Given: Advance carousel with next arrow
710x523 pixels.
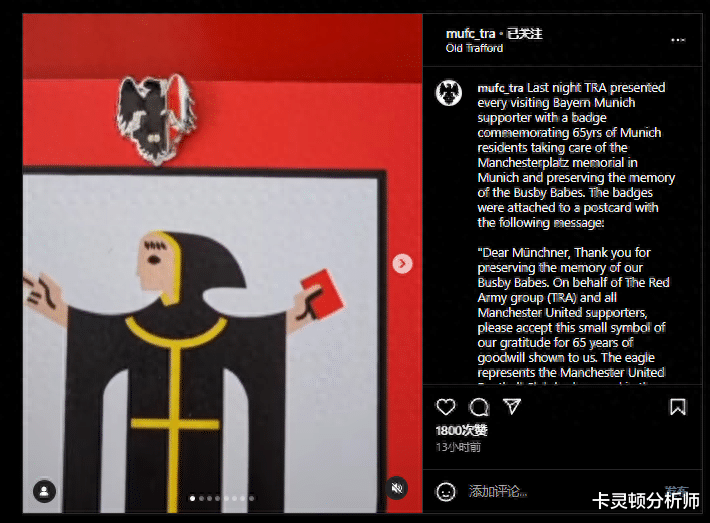Looking at the screenshot, I should click(402, 264).
